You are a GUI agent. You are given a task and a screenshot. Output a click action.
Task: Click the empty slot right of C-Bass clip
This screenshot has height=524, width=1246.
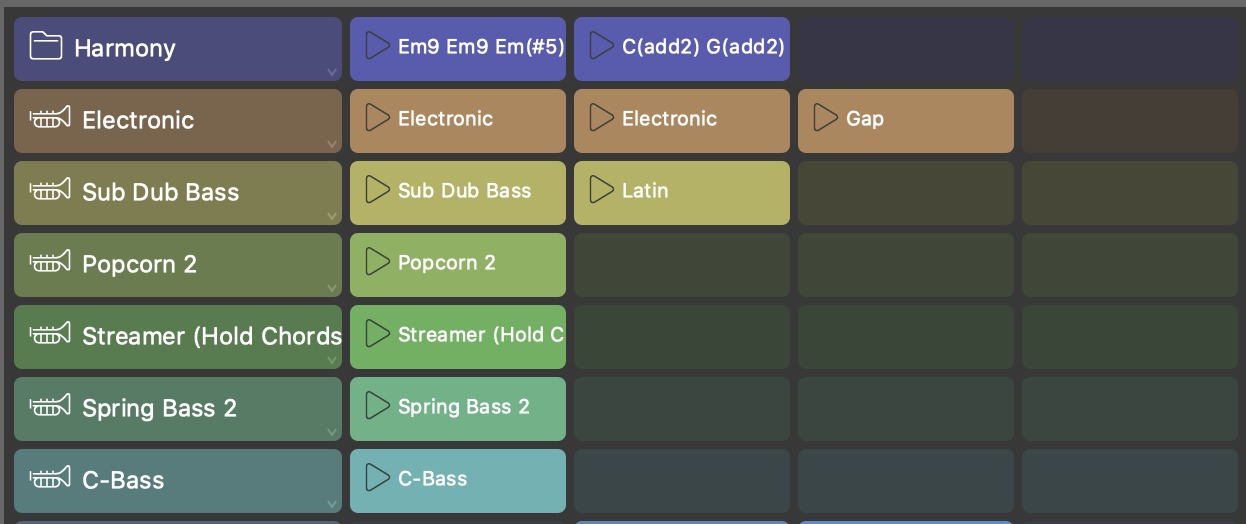click(x=681, y=481)
